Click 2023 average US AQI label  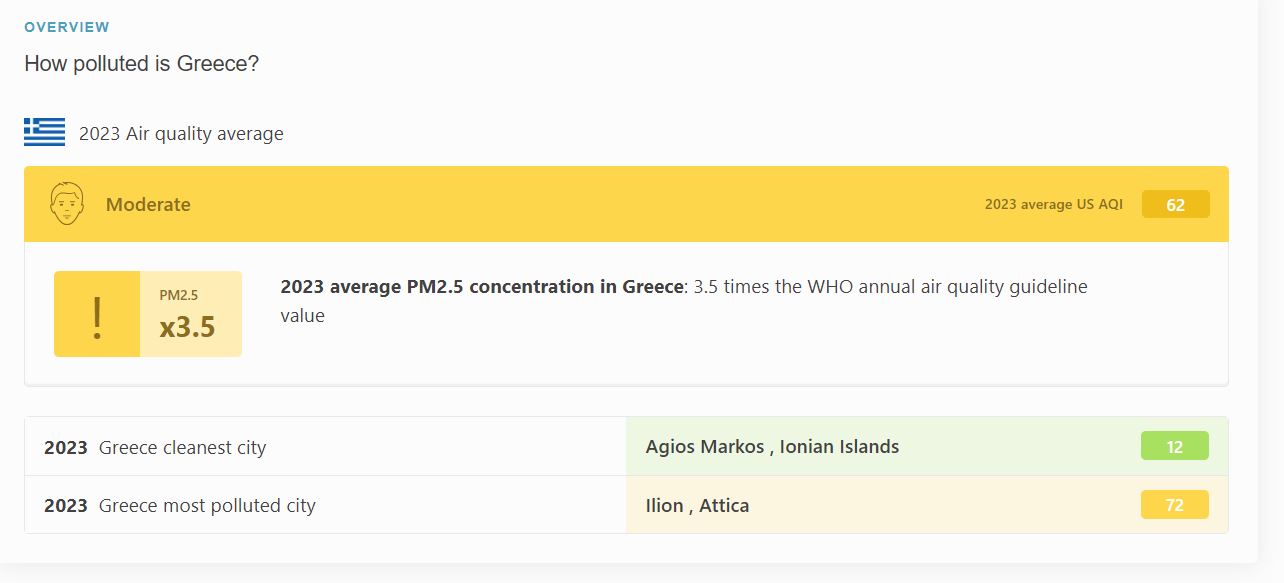point(1054,204)
